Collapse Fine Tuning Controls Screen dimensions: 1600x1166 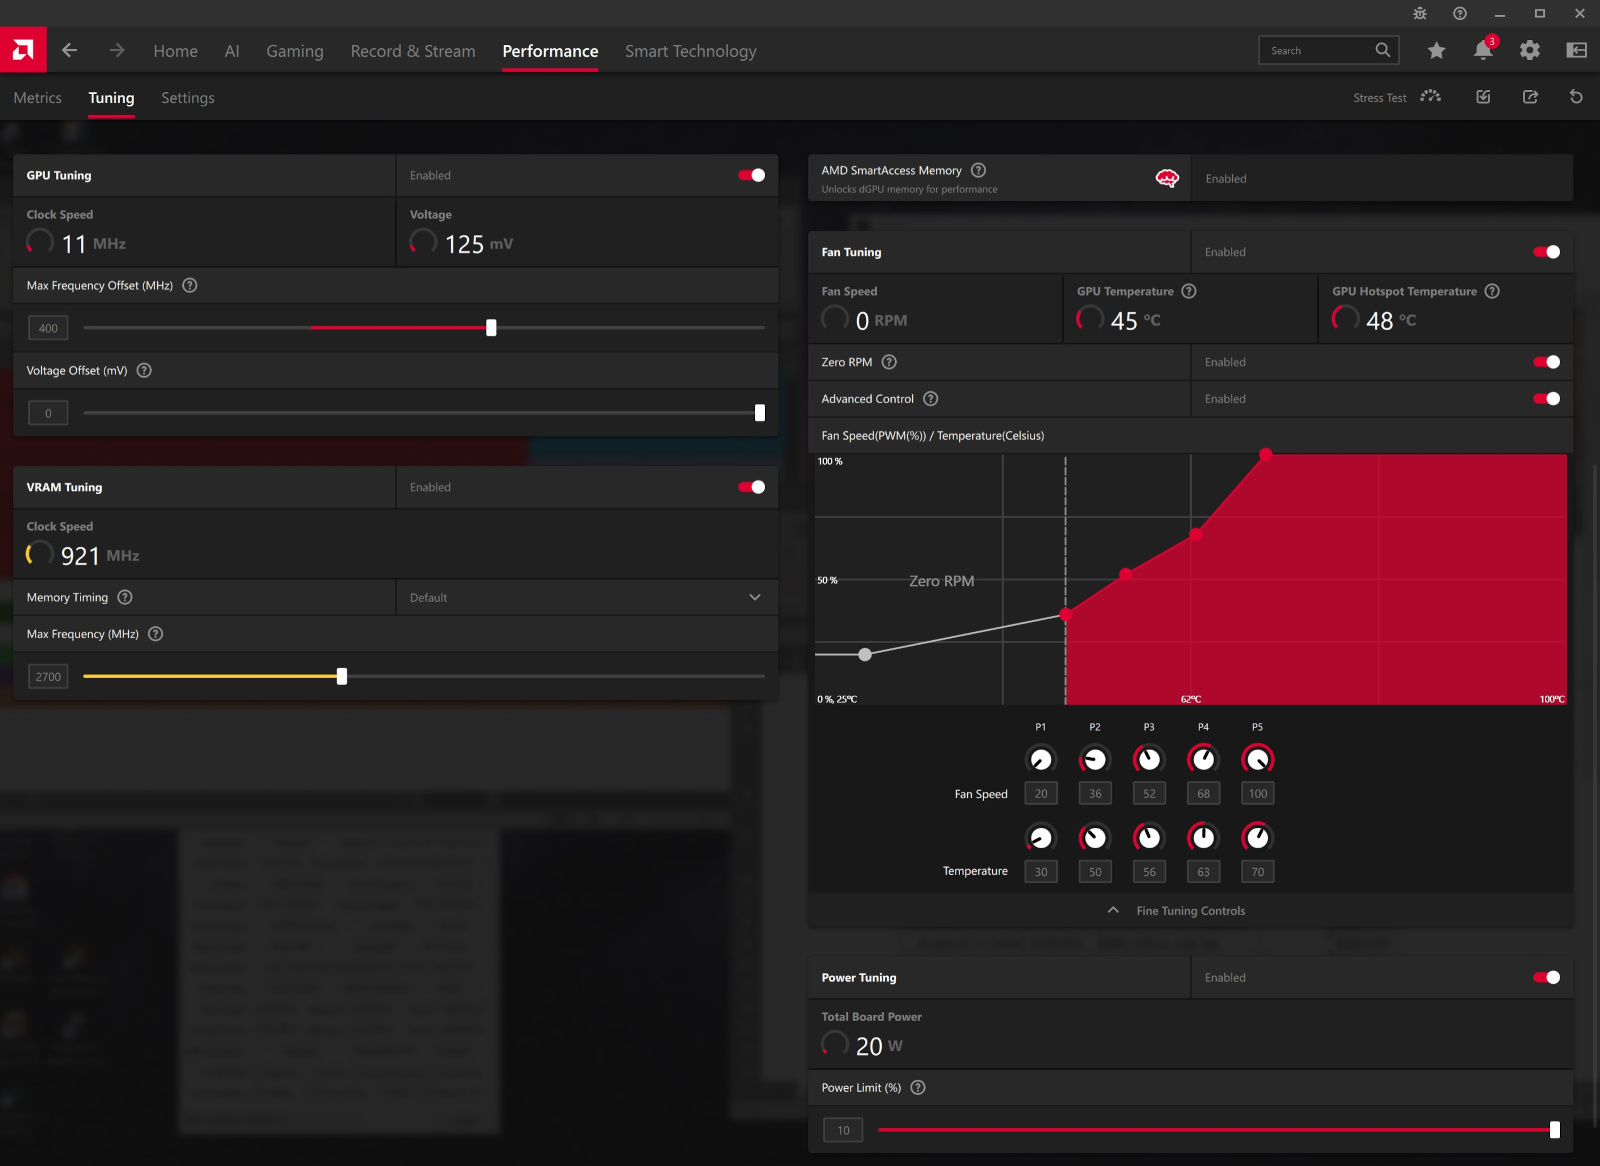click(x=1178, y=910)
